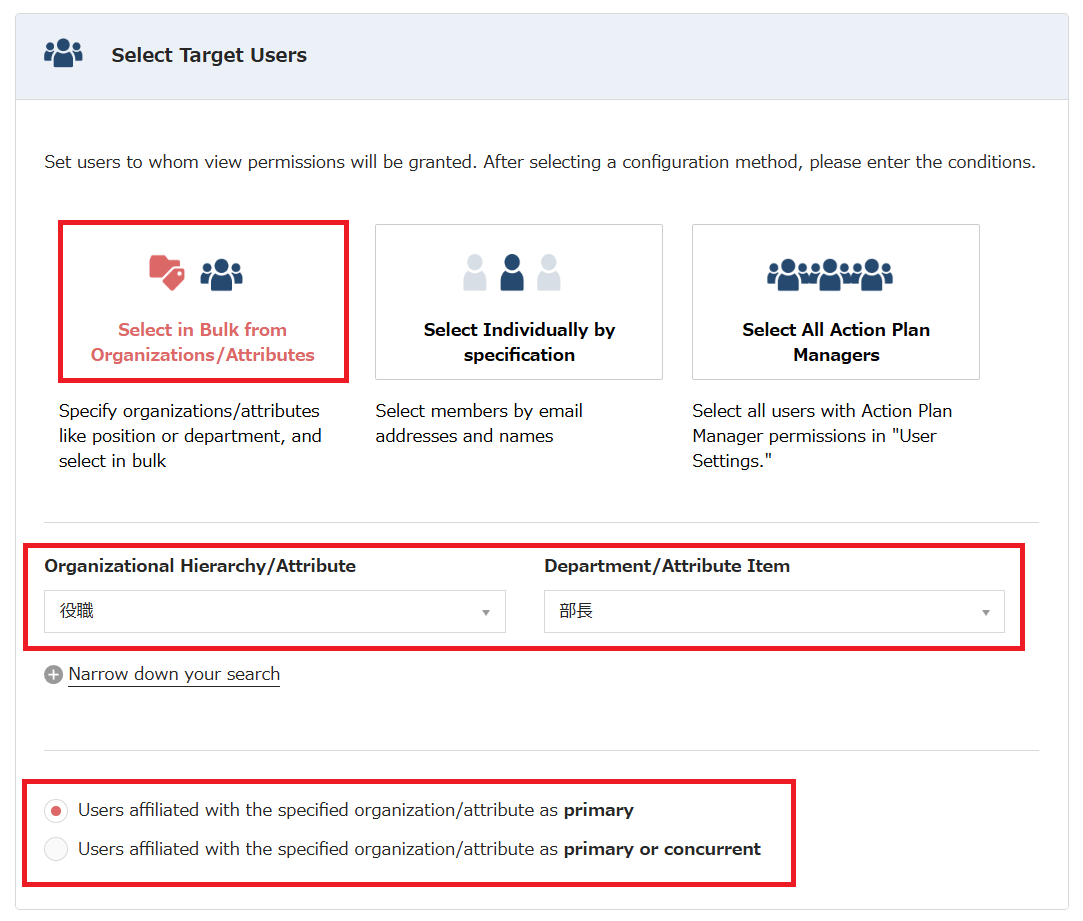Click the 'Select members by email addresses' description
Image resolution: width=1083 pixels, height=921 pixels.
point(479,423)
